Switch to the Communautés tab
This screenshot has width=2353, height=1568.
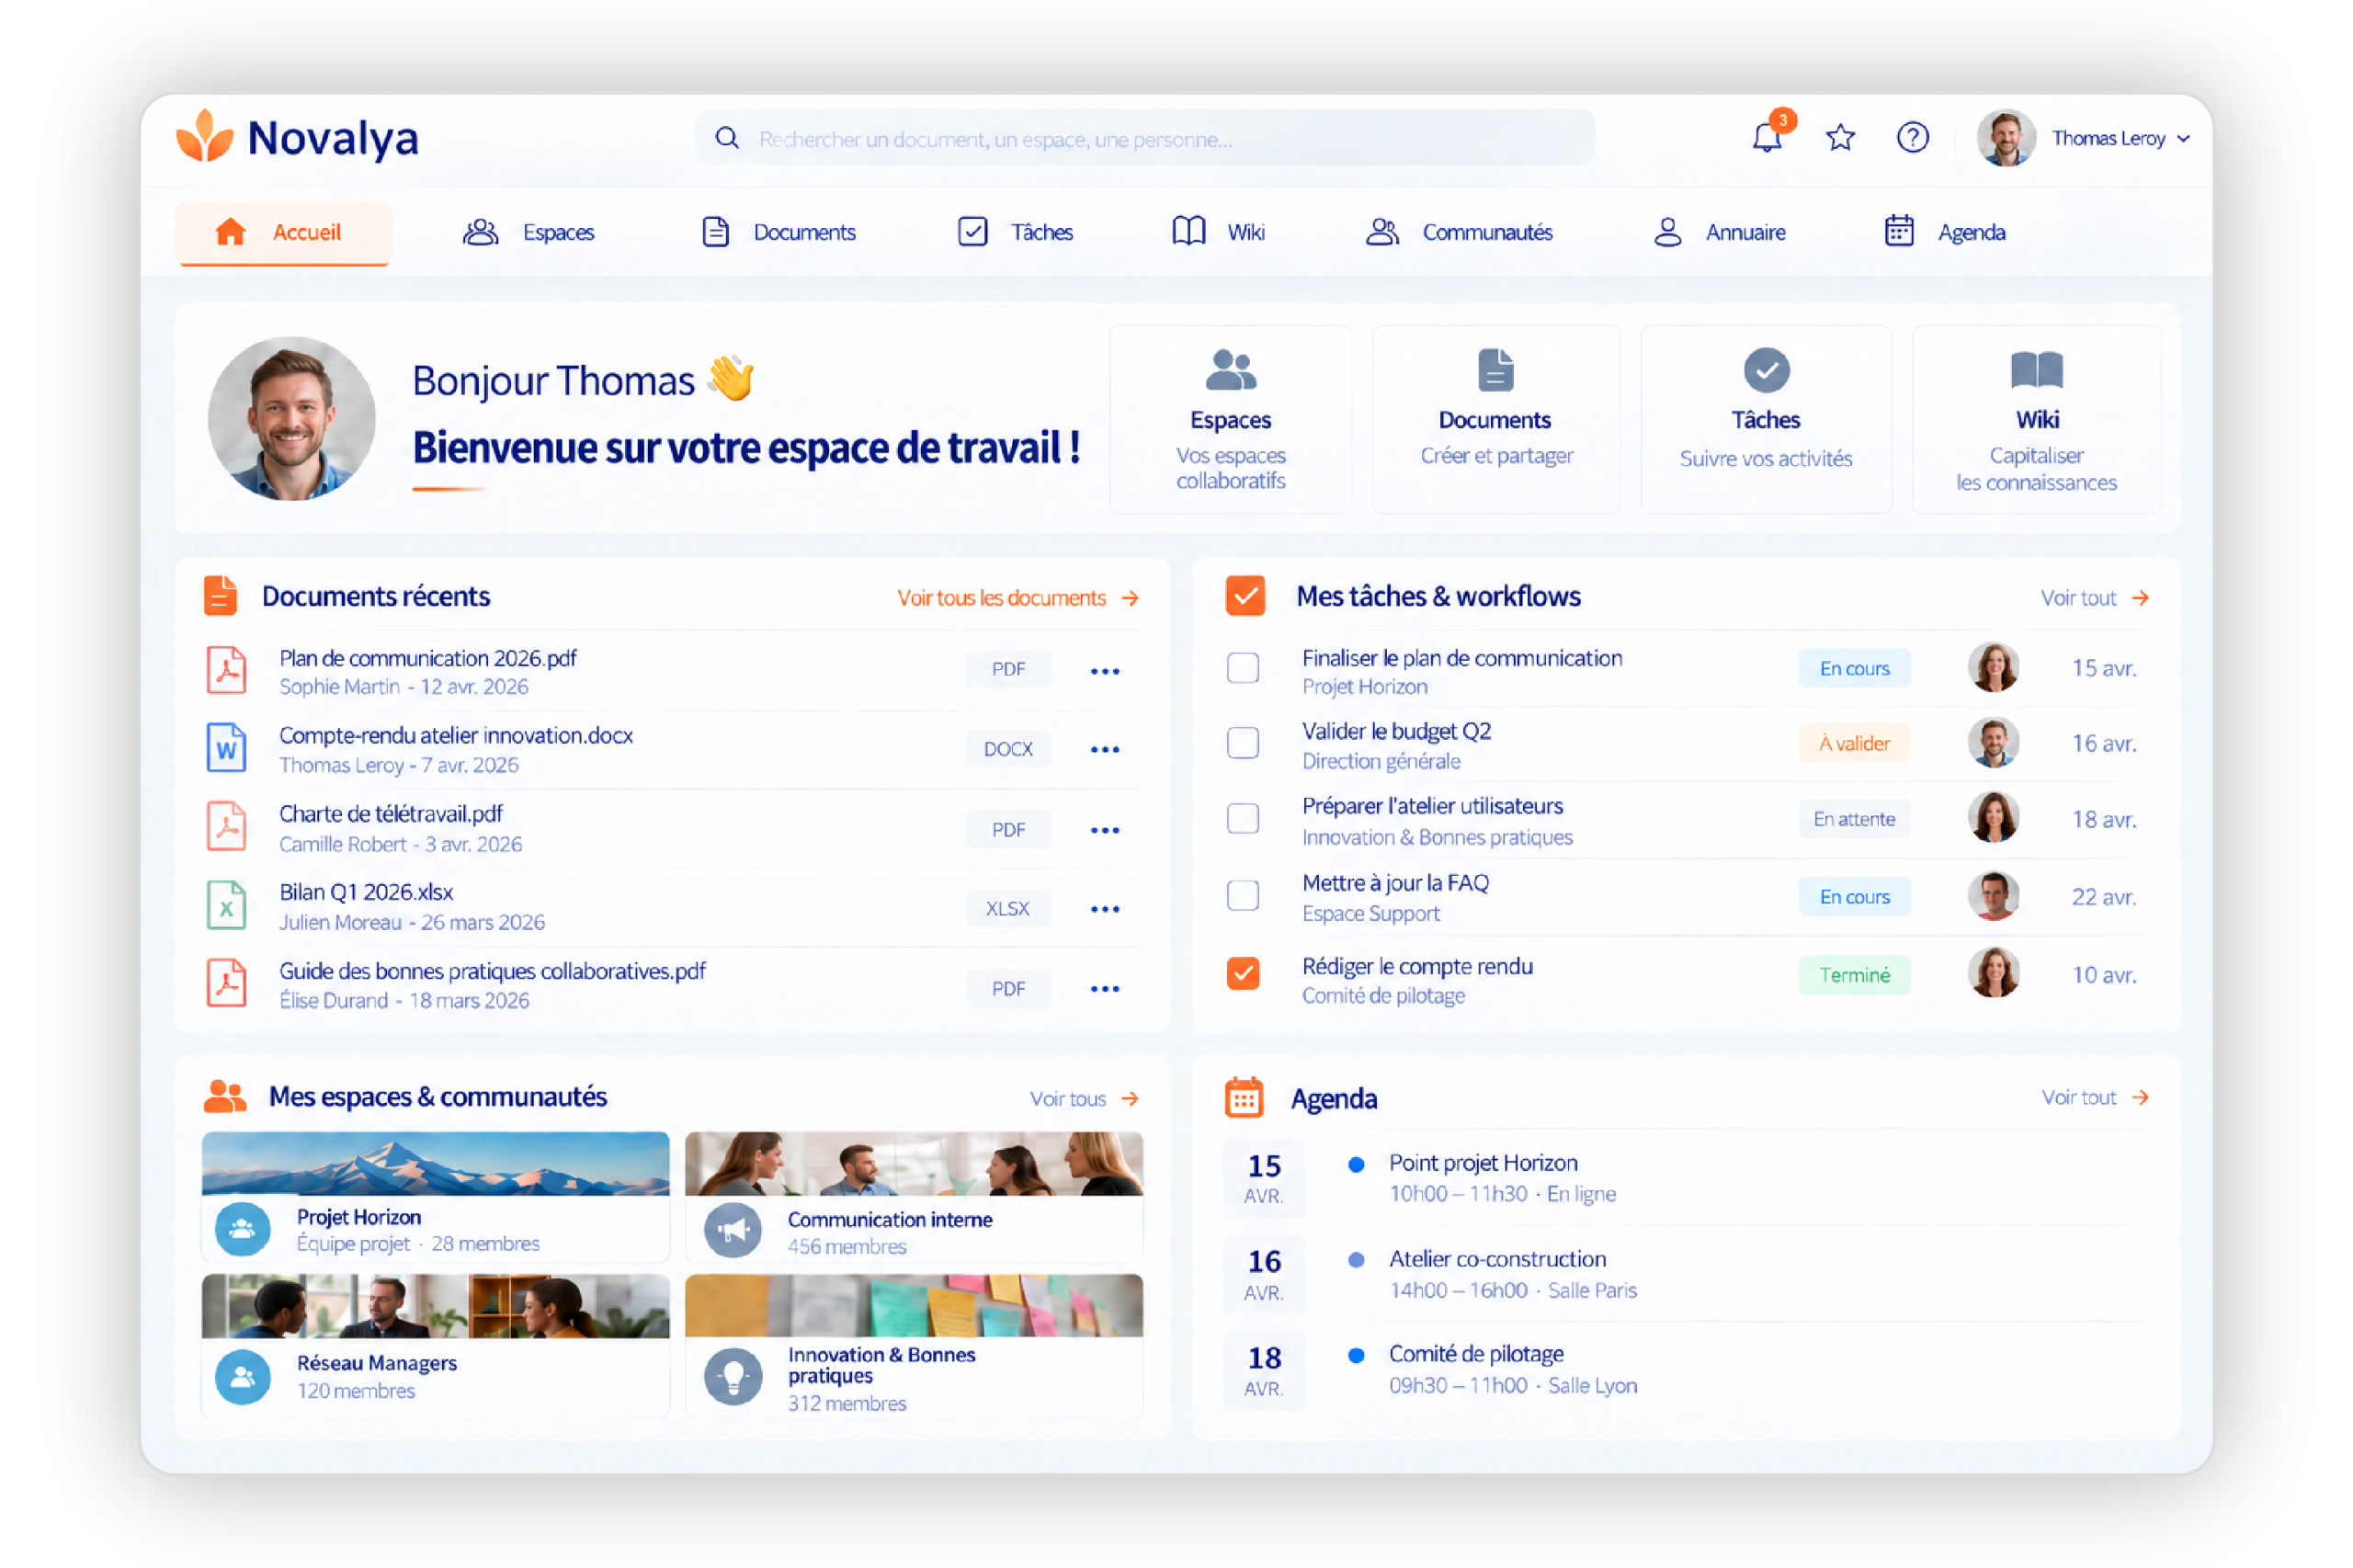coord(1458,233)
